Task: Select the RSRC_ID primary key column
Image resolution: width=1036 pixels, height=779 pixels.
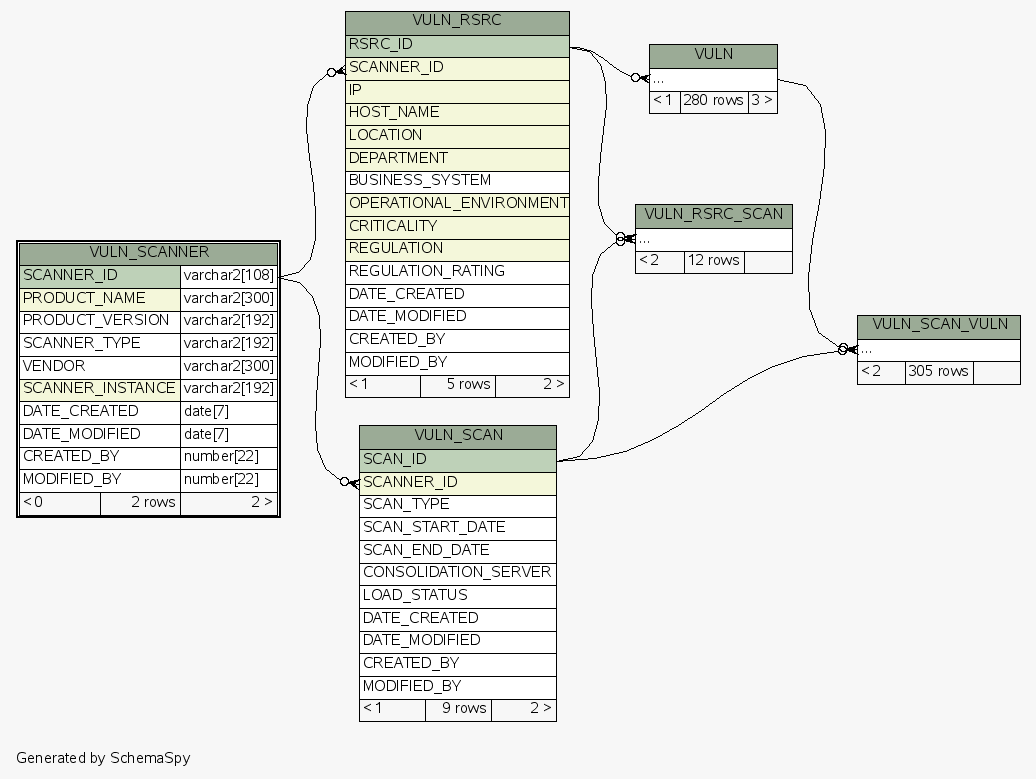Action: tap(457, 44)
